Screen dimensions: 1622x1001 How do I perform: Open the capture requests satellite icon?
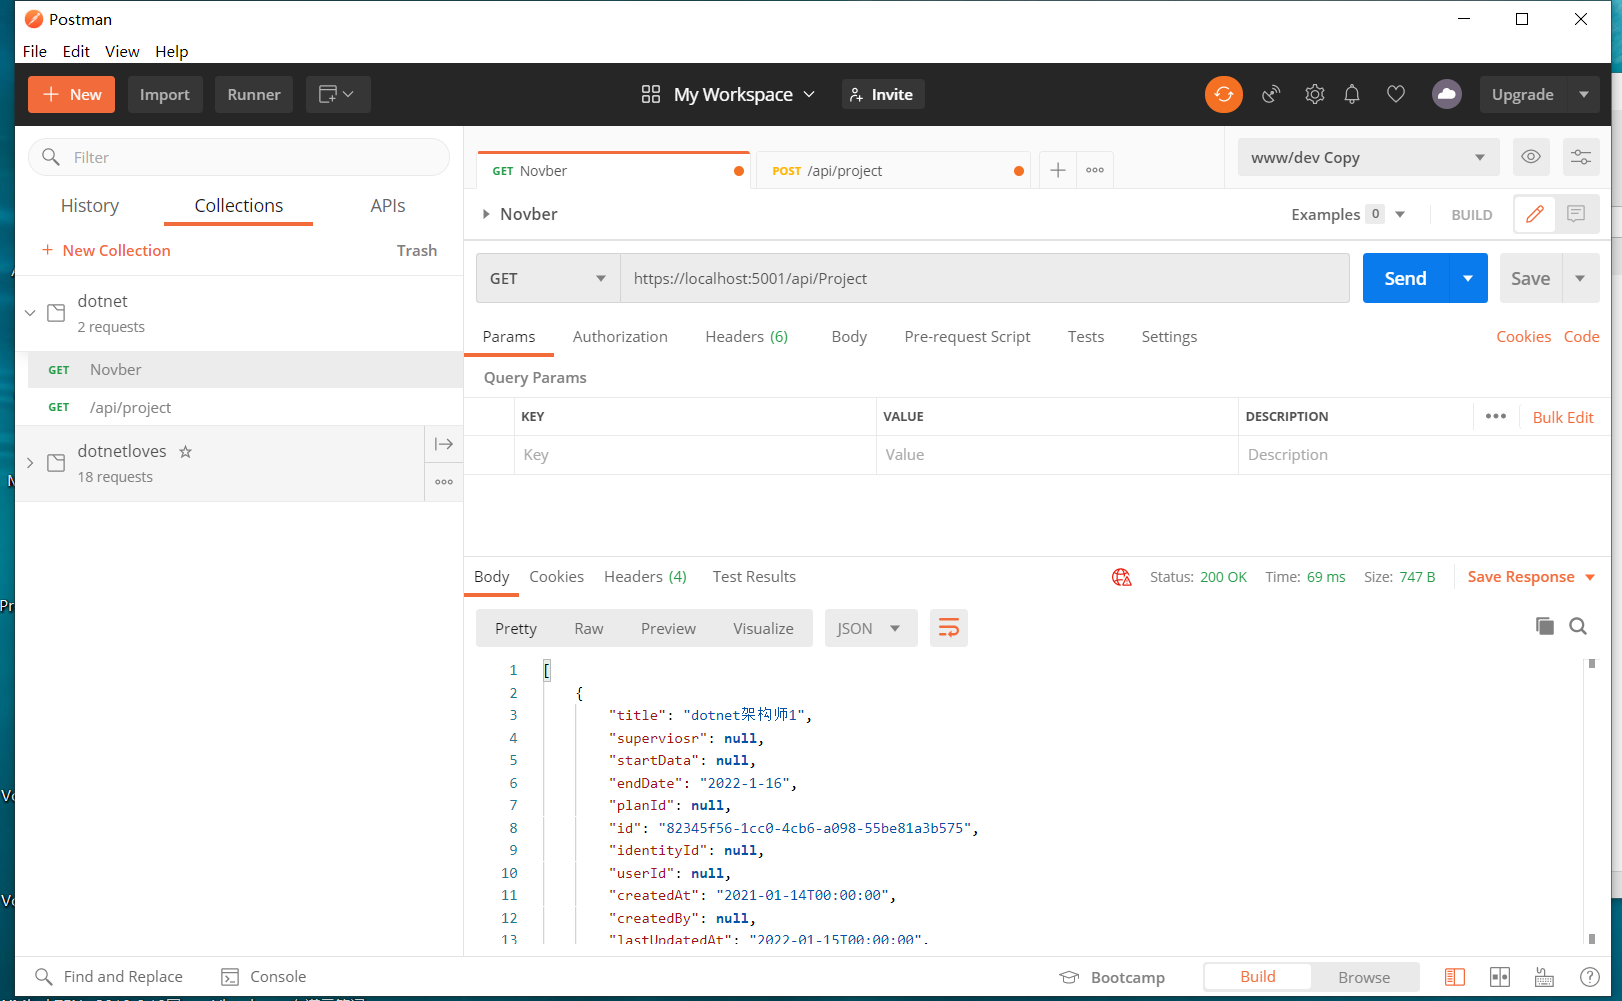point(1271,94)
